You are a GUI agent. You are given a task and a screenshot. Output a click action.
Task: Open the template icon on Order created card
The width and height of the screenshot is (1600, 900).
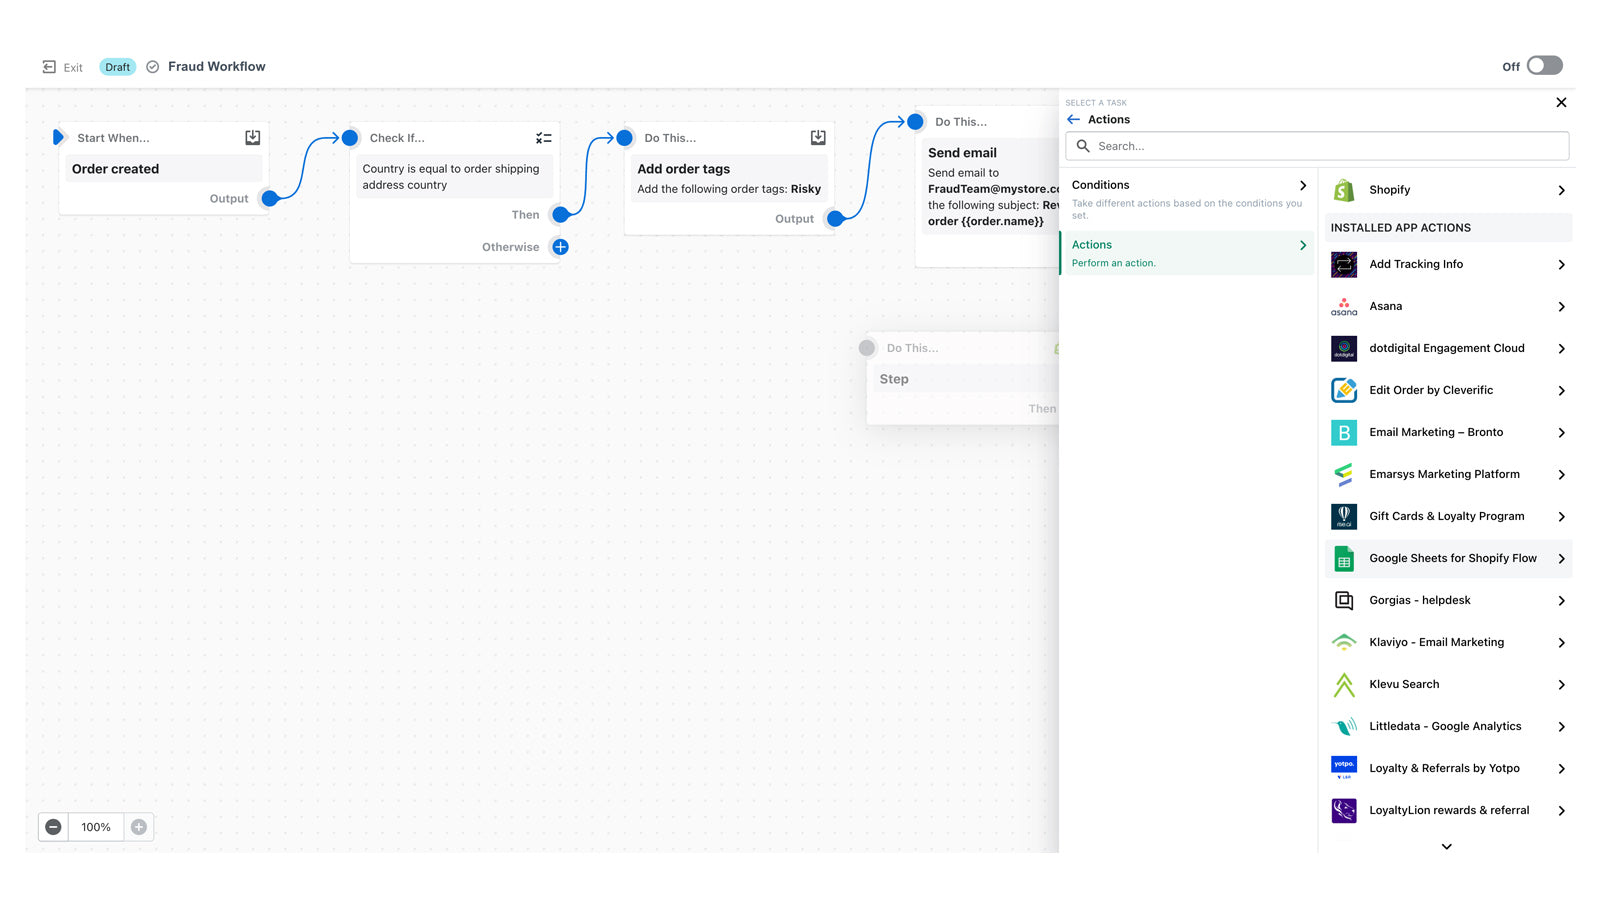252,137
